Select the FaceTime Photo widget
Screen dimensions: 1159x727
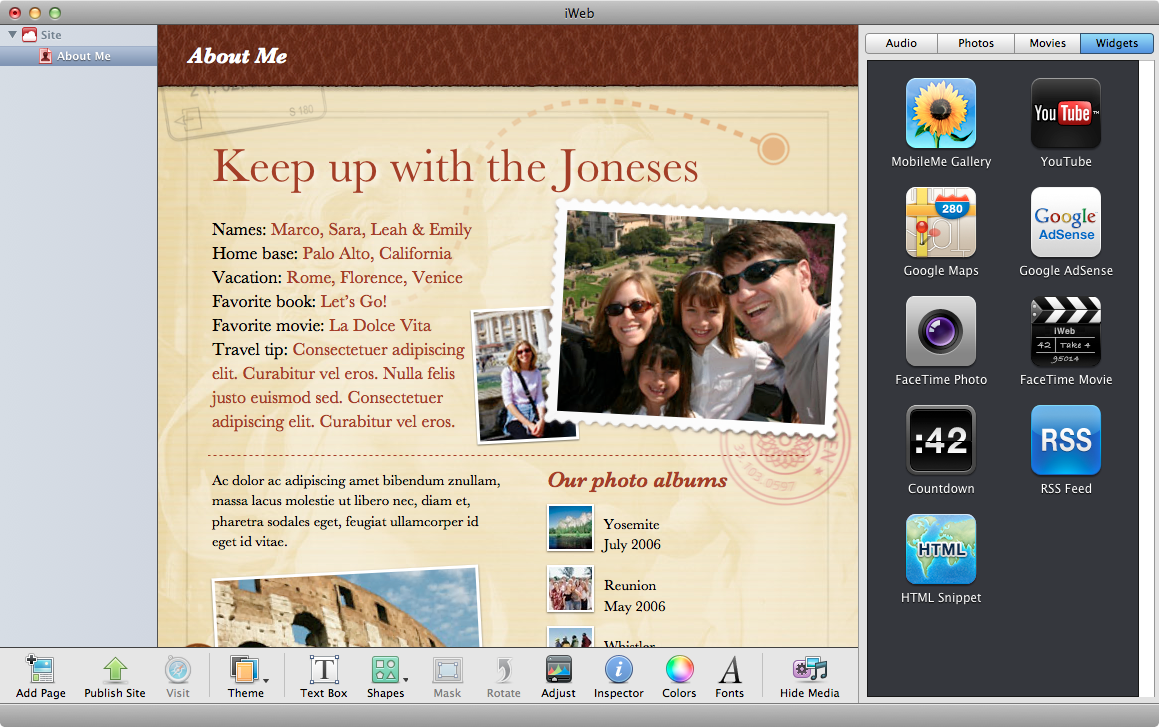pos(941,331)
